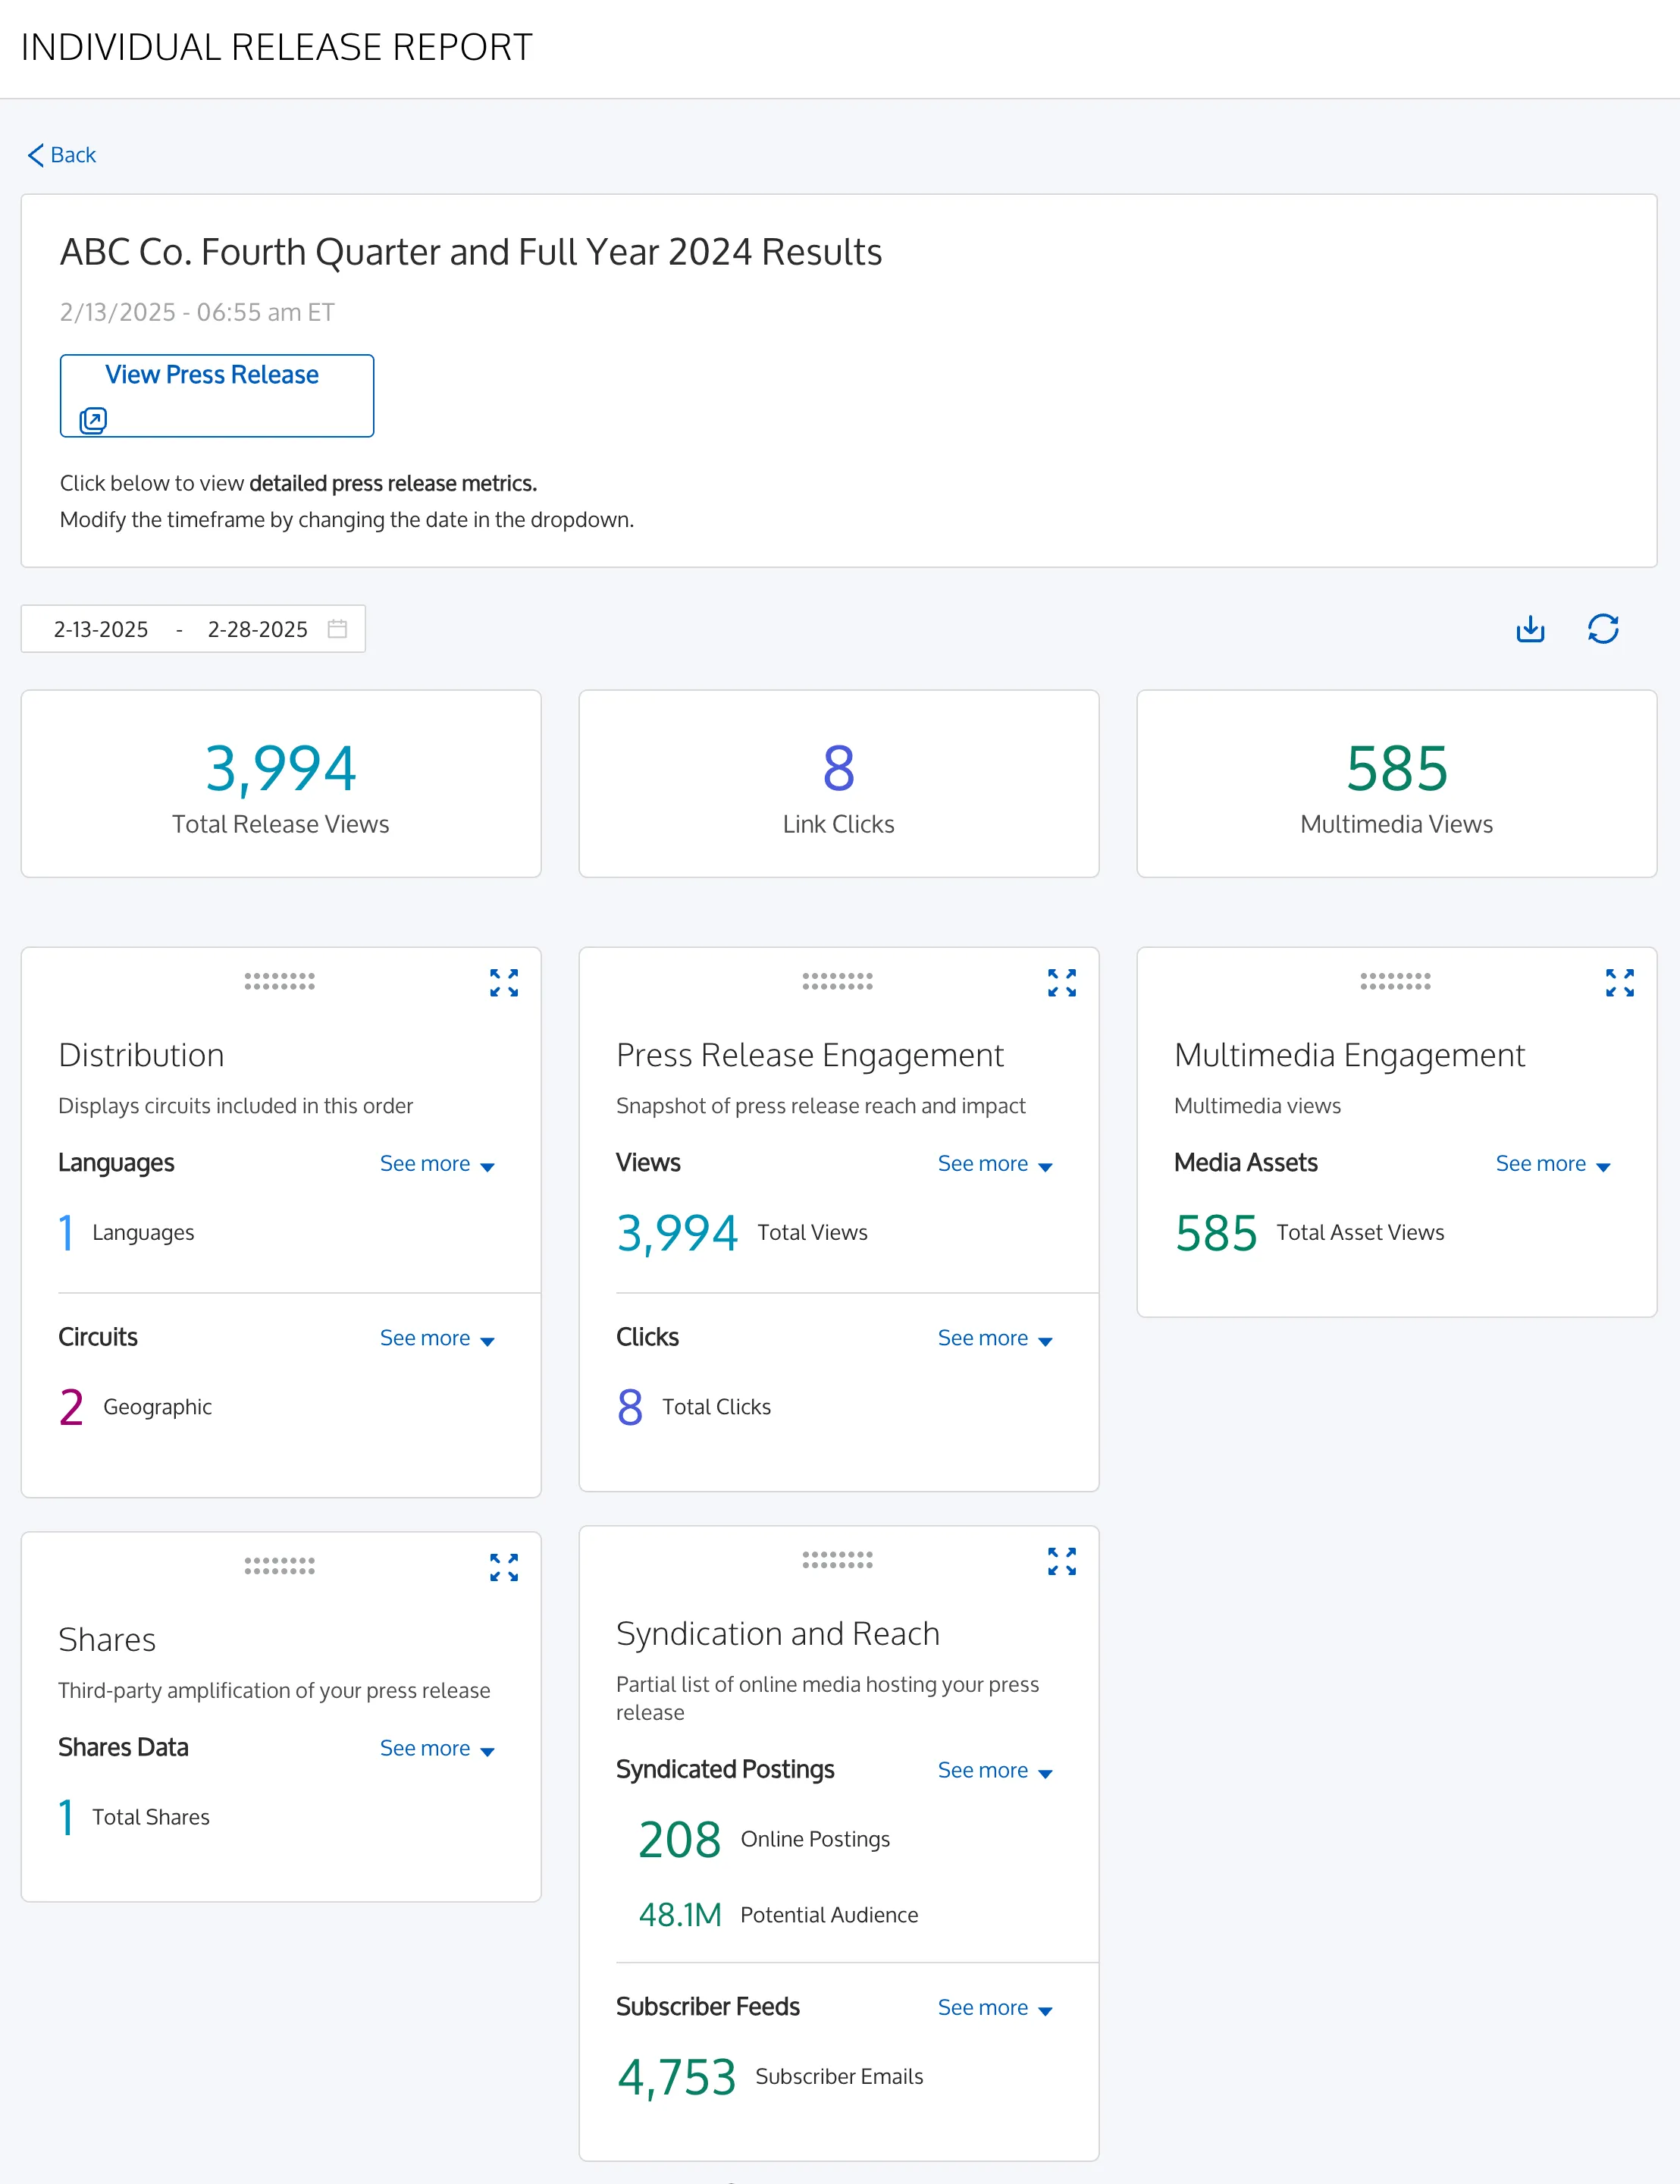Click the Back chevron arrow
This screenshot has height=2184, width=1680.
point(36,155)
